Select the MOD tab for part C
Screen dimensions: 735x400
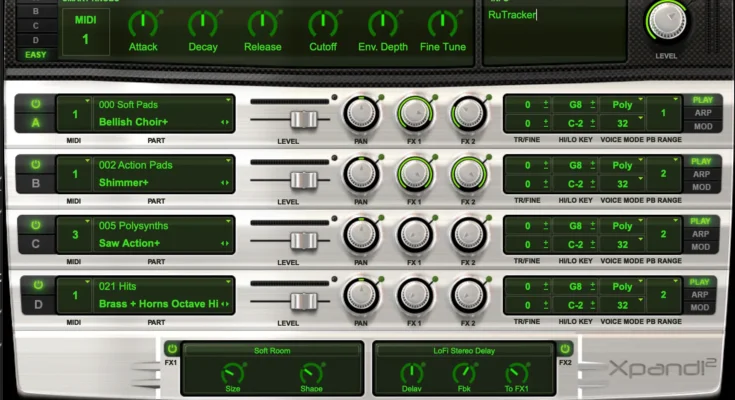pos(701,247)
